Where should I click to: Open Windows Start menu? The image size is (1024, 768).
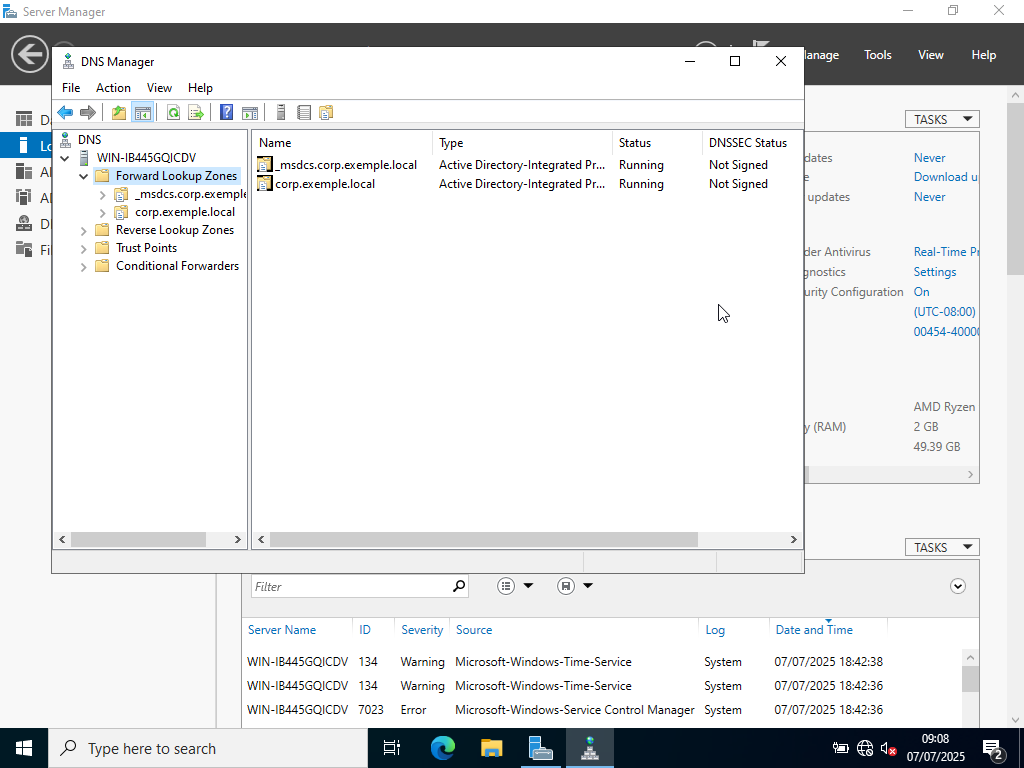[24, 748]
